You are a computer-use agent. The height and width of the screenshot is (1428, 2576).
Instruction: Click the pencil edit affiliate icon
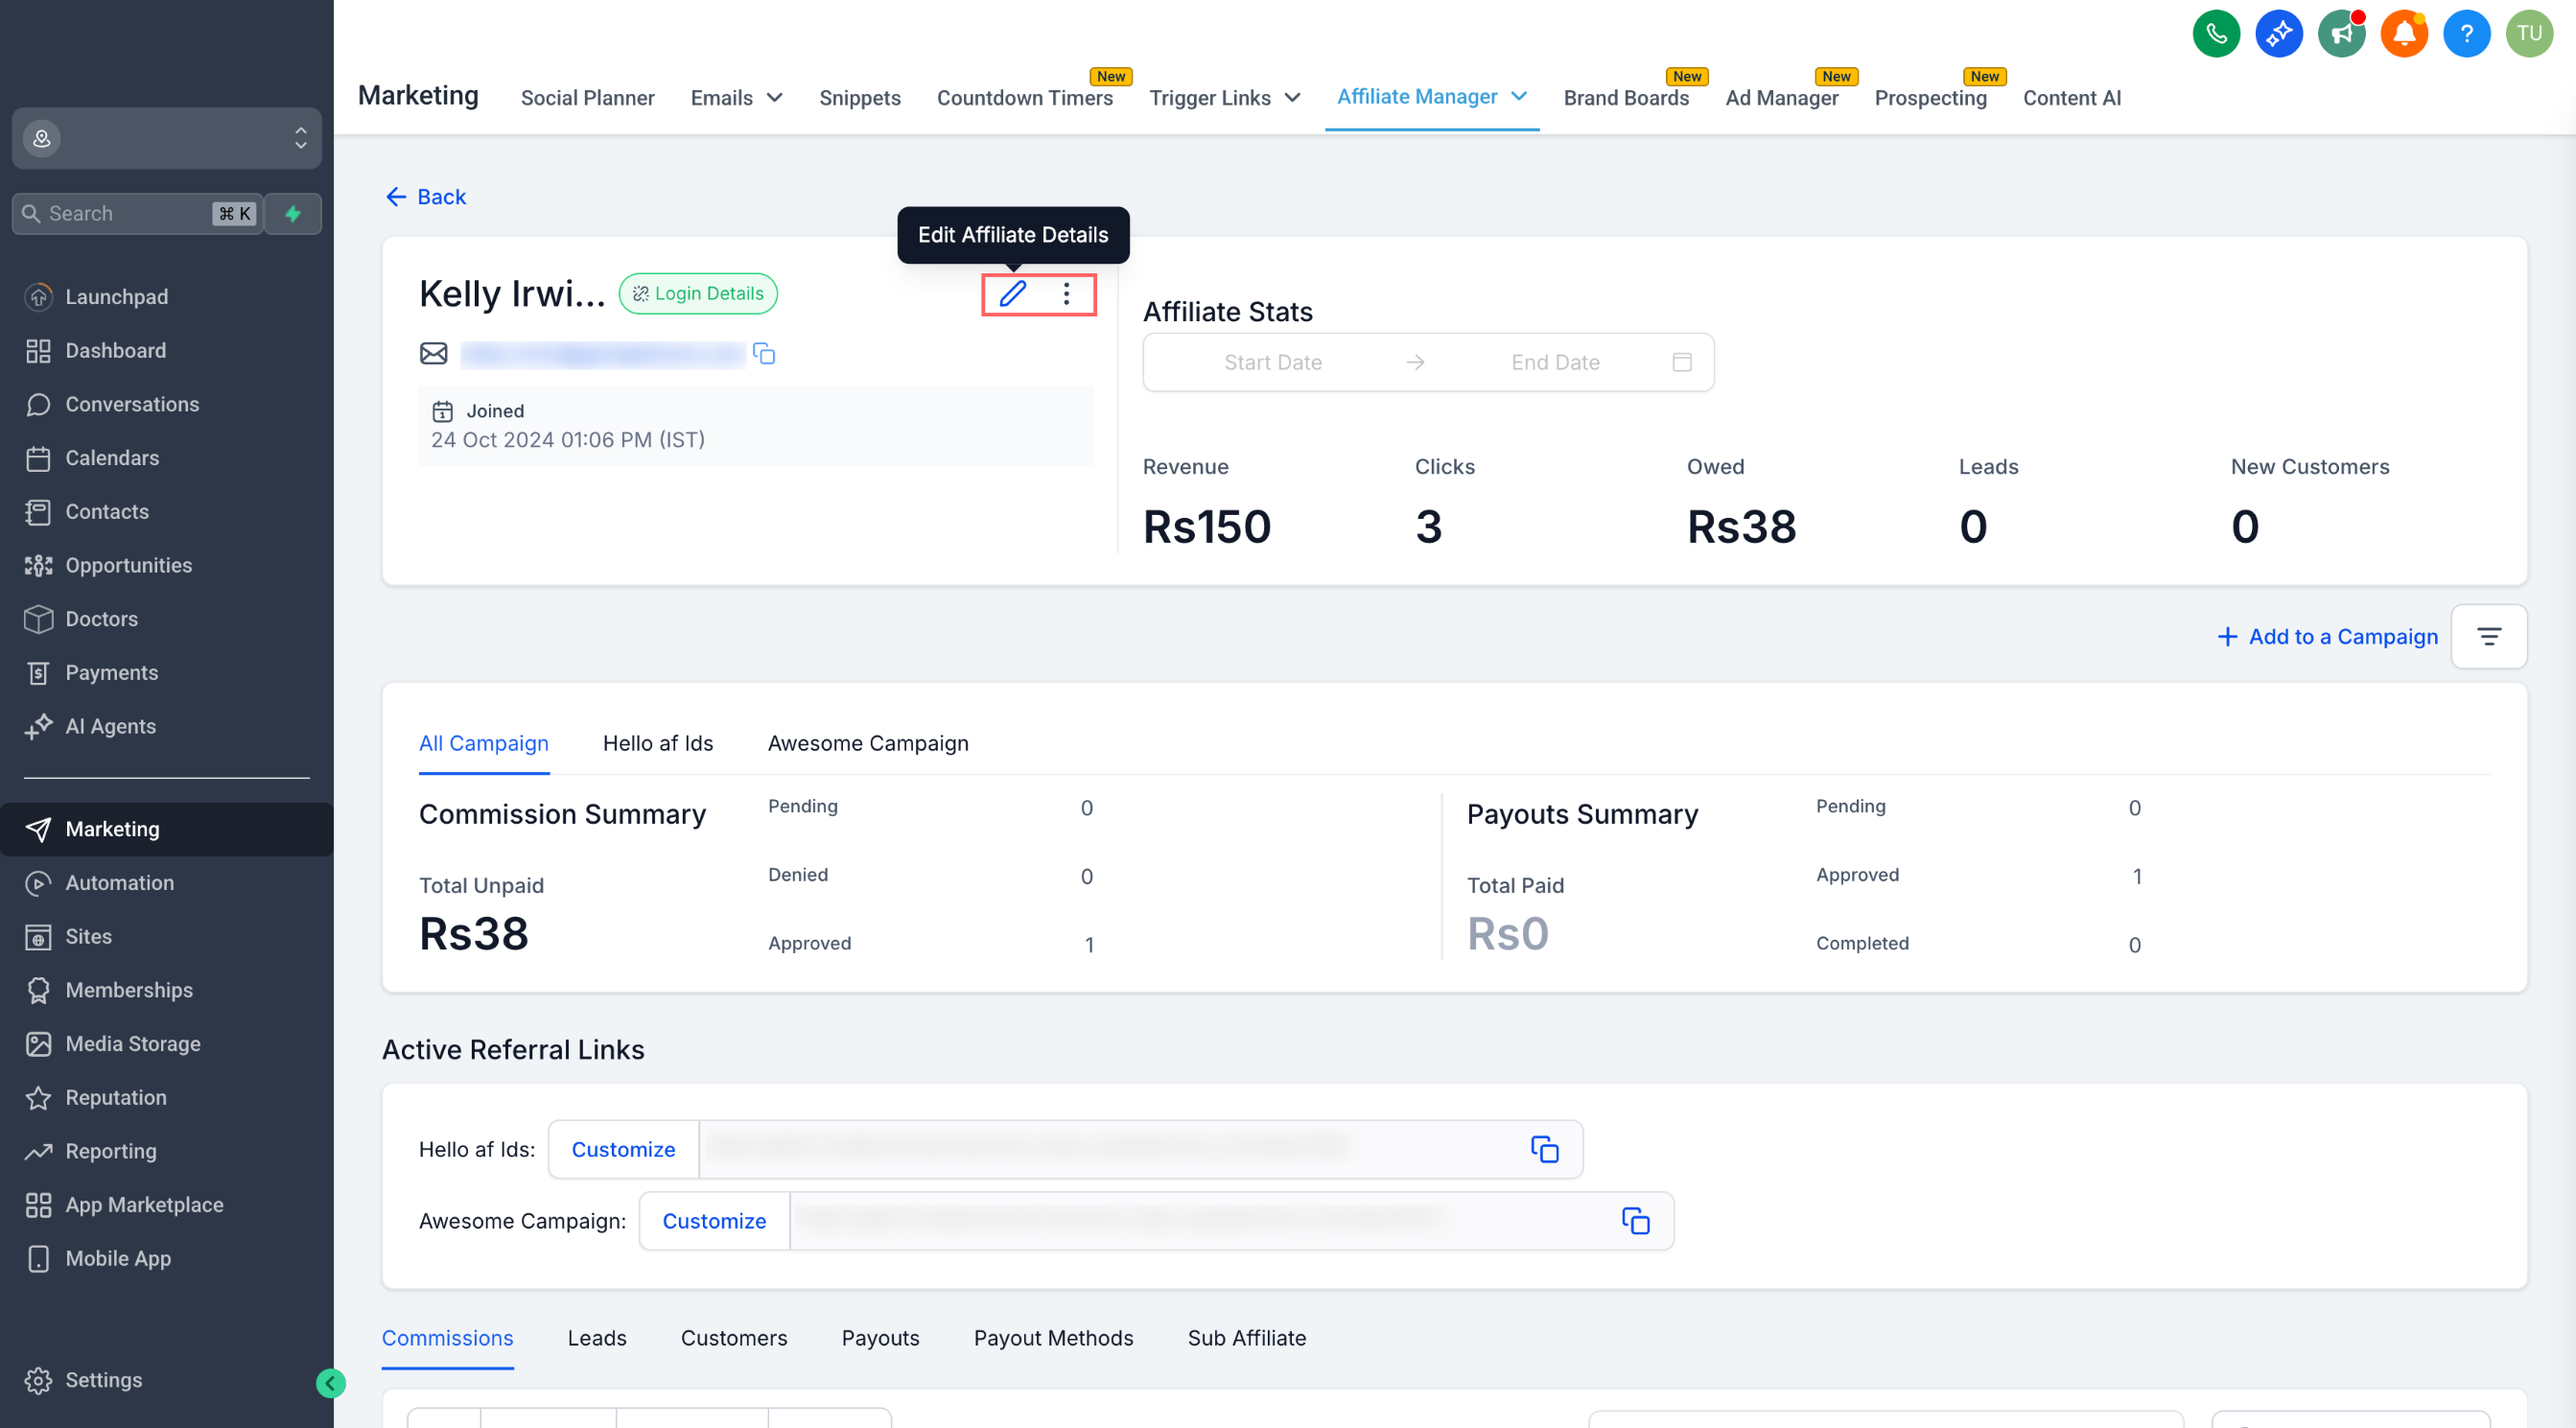(x=1012, y=293)
